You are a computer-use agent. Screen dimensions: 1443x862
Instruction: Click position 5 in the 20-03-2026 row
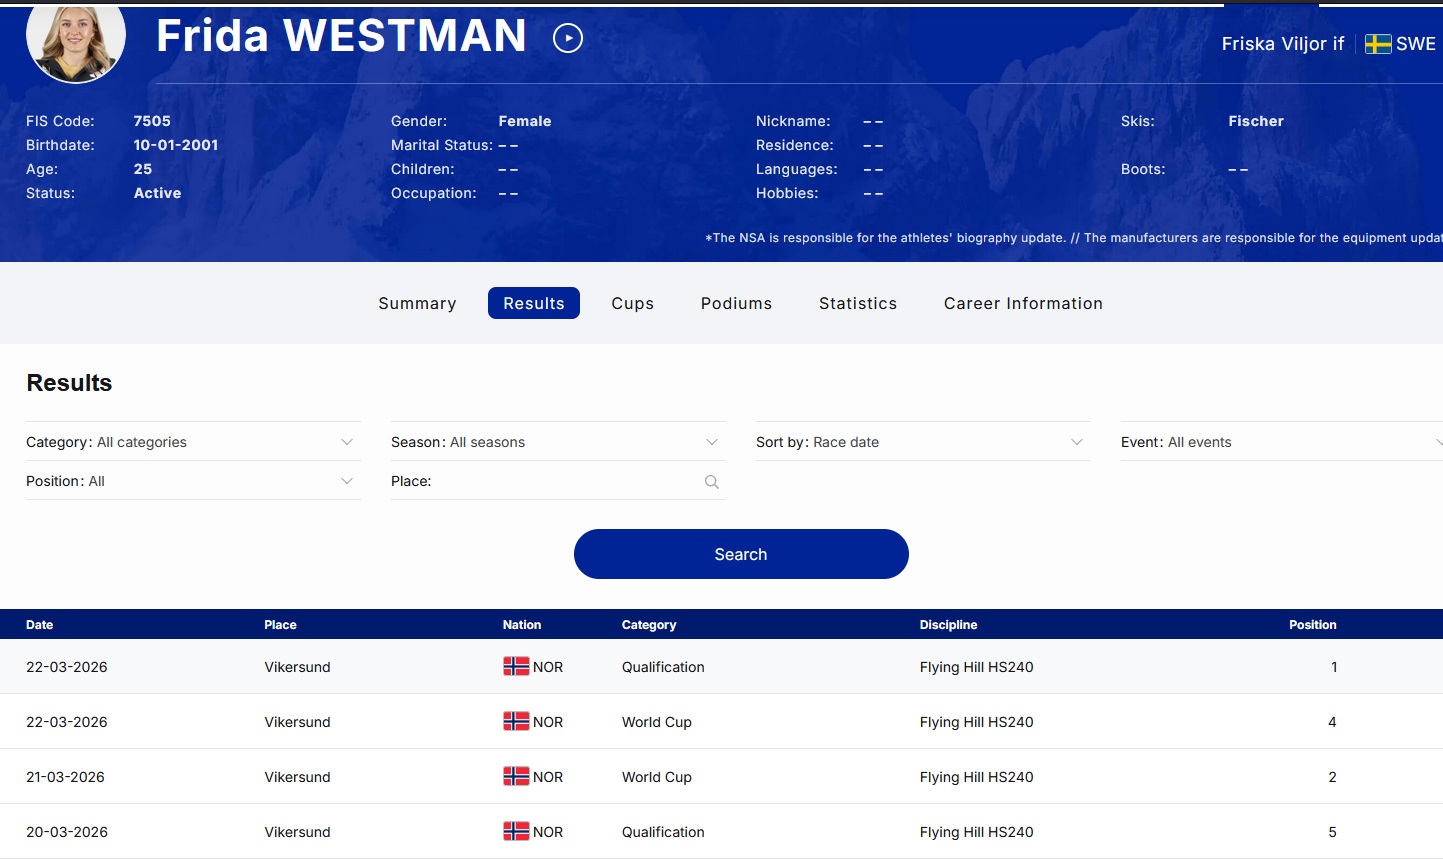click(x=1332, y=832)
